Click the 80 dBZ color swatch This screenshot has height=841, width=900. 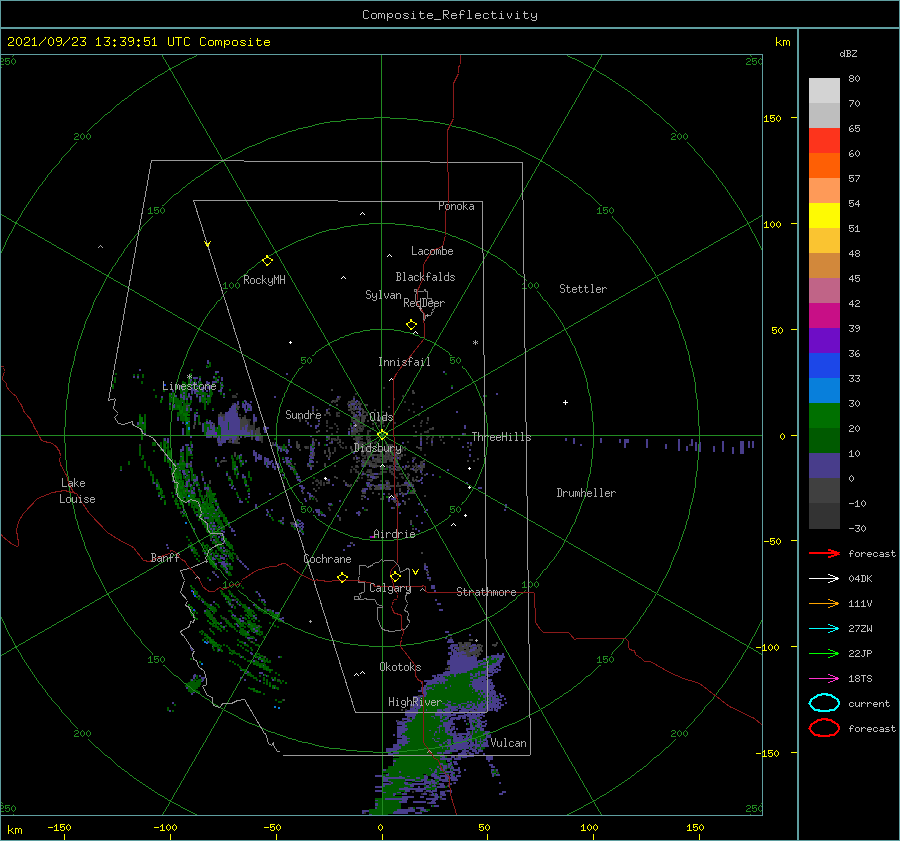pyautogui.click(x=824, y=90)
